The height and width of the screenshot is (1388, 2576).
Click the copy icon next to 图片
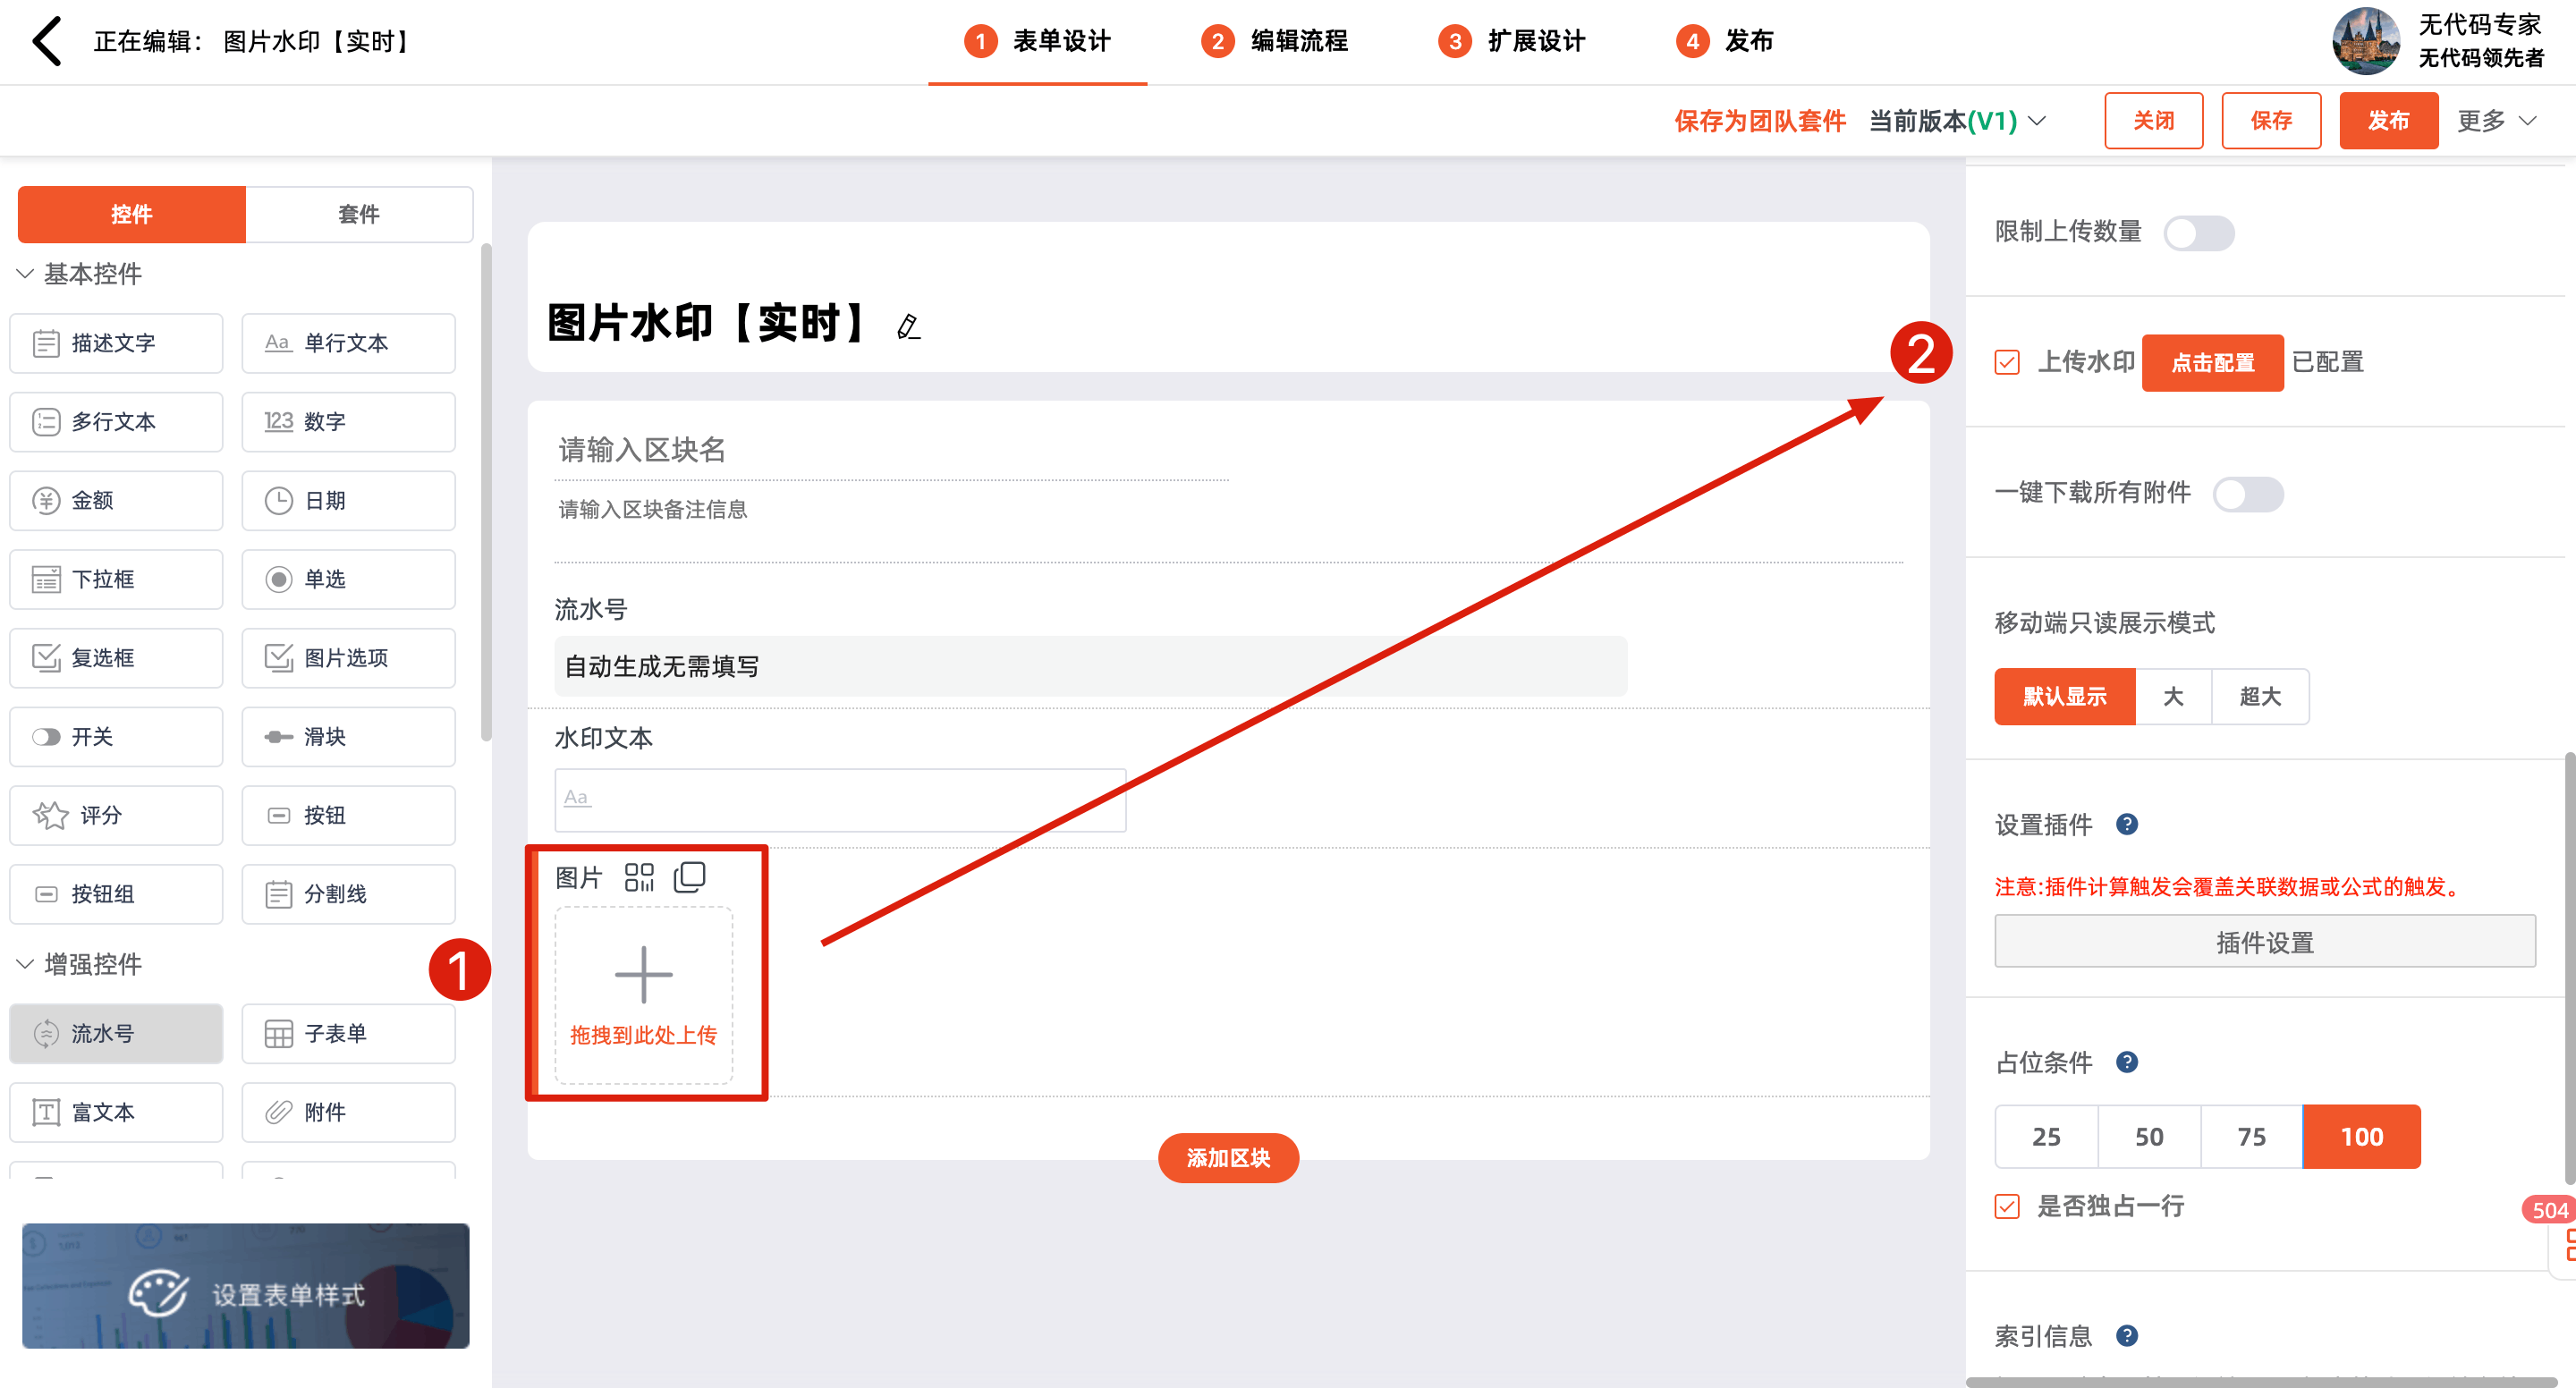[x=690, y=877]
